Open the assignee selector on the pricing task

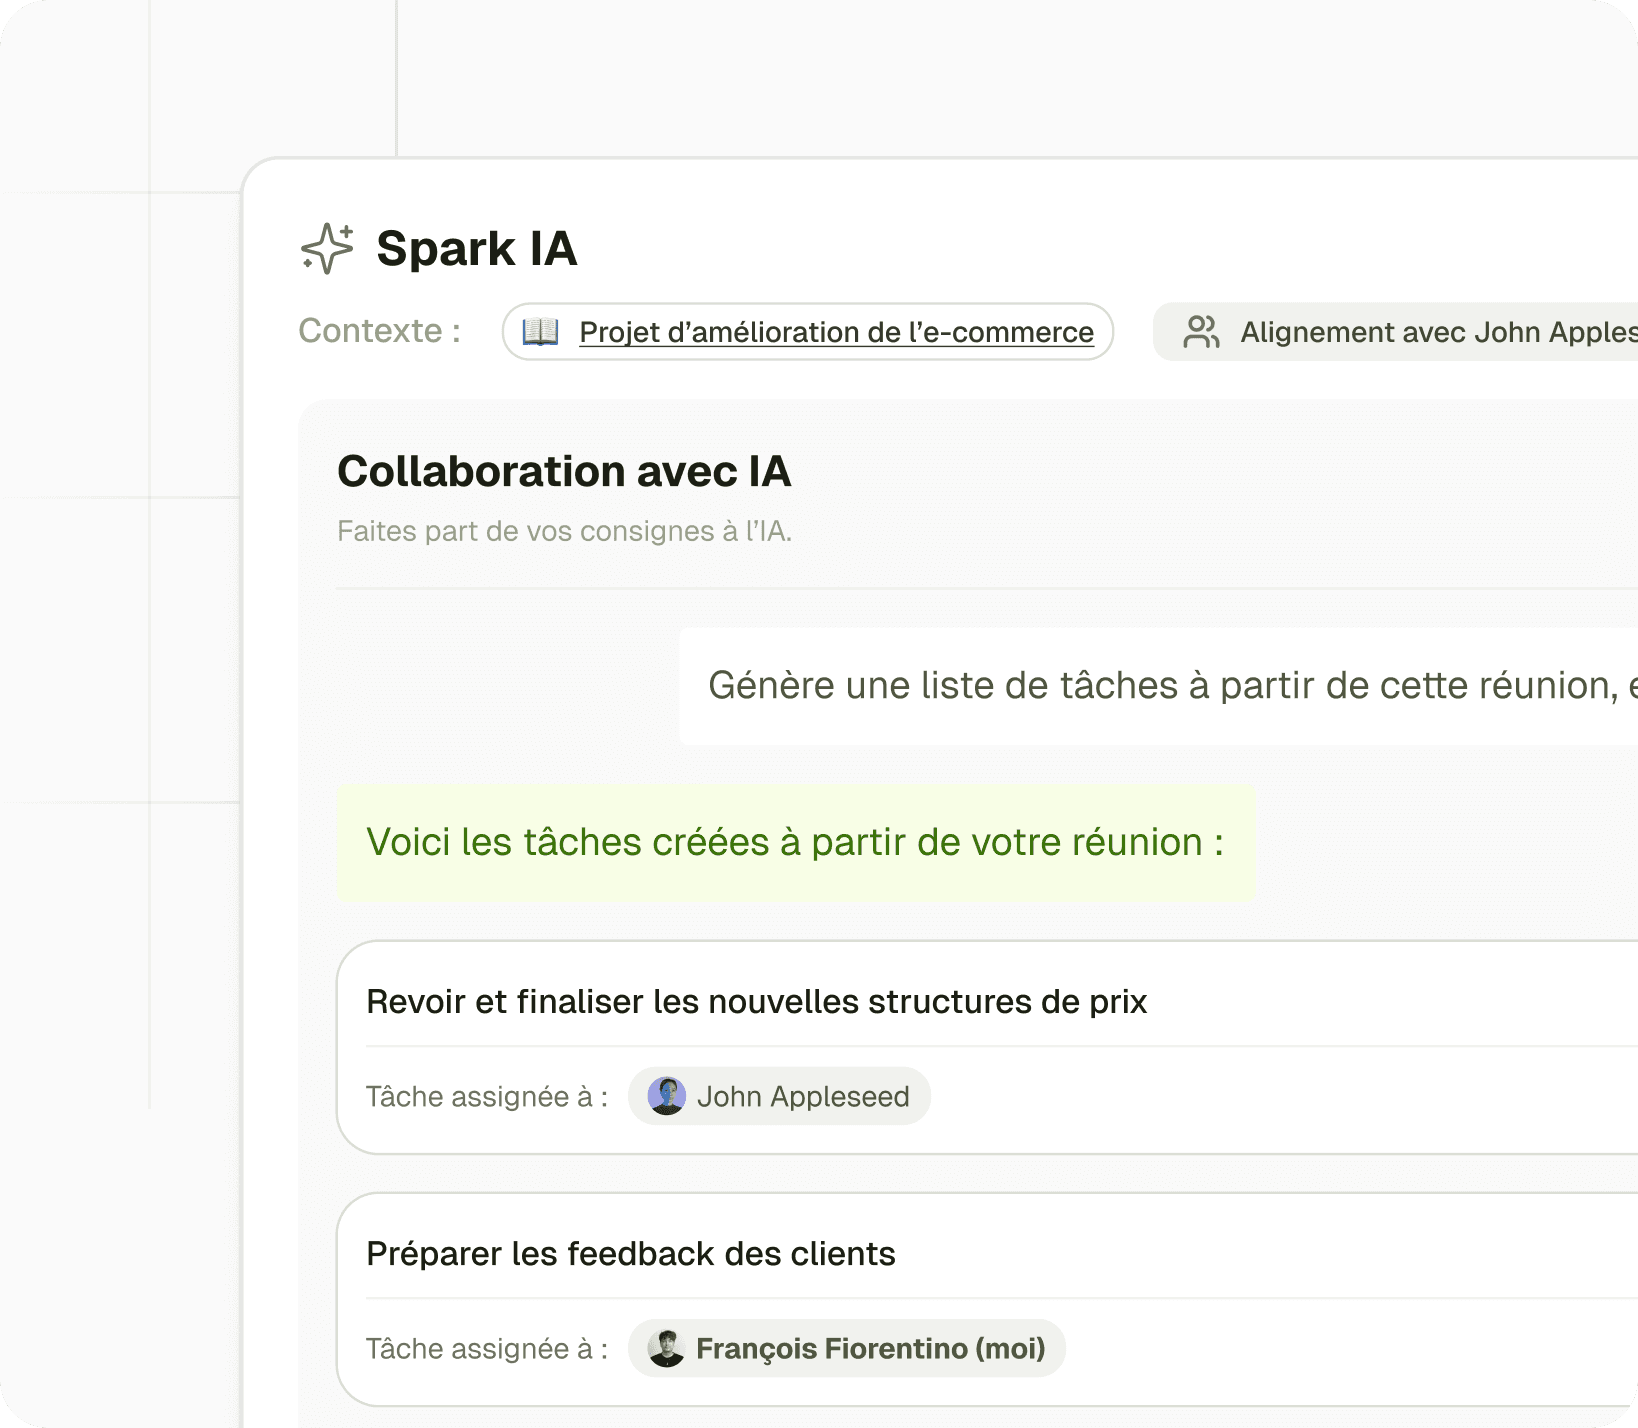[779, 1096]
